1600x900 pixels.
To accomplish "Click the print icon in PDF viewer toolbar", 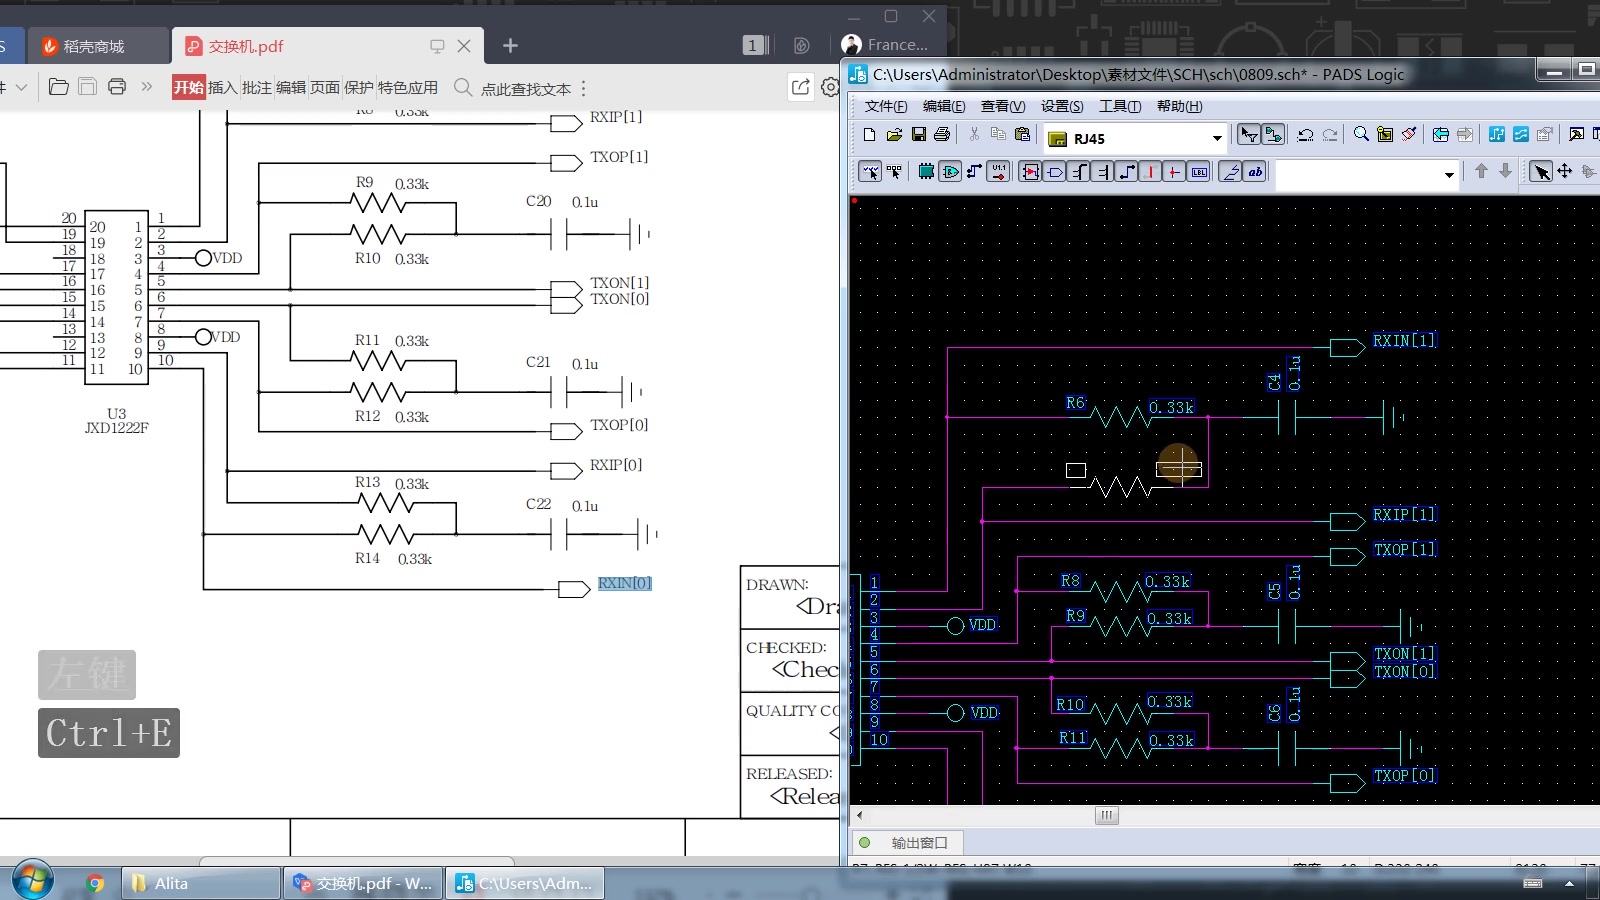I will pyautogui.click(x=117, y=87).
